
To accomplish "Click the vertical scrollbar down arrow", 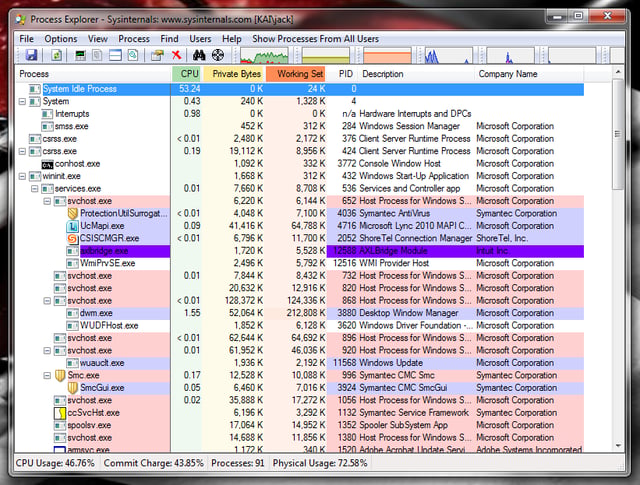I will 618,446.
